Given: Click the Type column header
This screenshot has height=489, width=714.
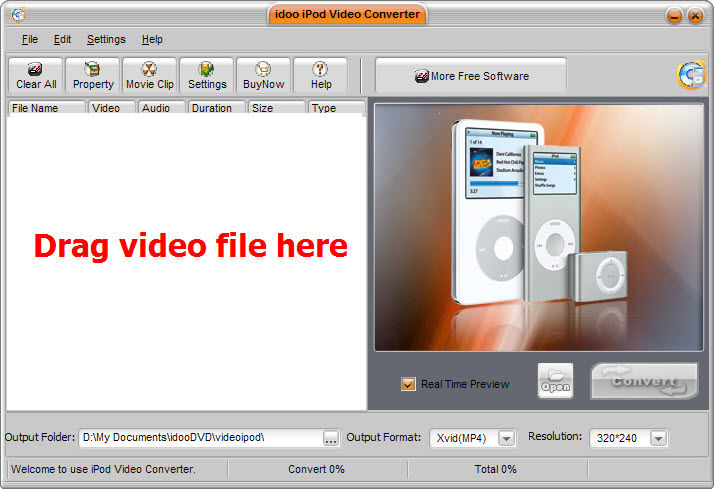Looking at the screenshot, I should point(337,108).
